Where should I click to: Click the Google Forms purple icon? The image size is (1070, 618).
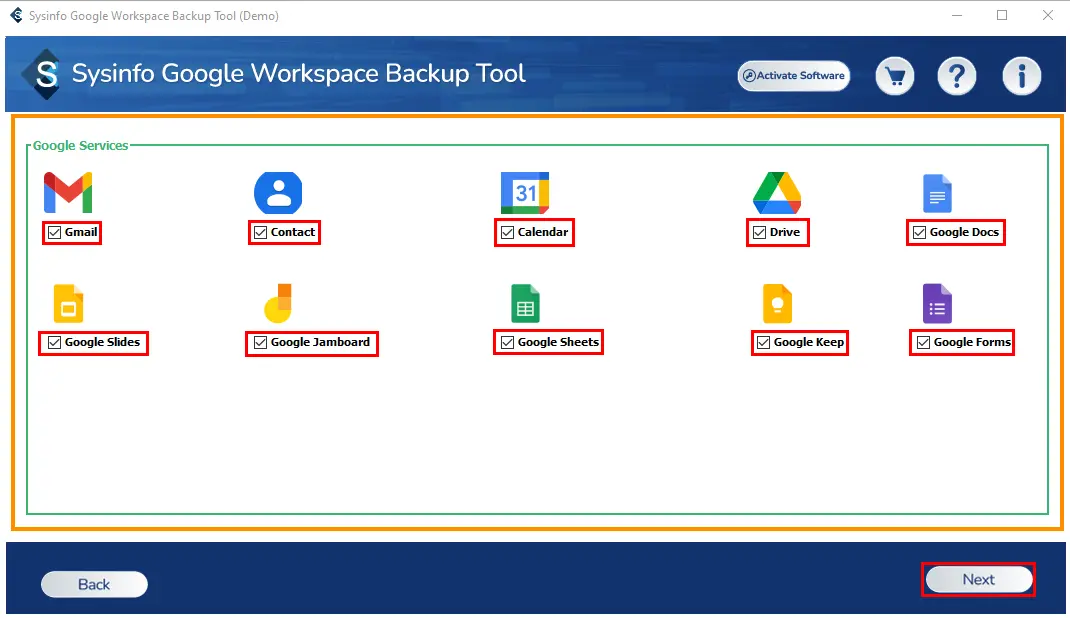pyautogui.click(x=937, y=304)
